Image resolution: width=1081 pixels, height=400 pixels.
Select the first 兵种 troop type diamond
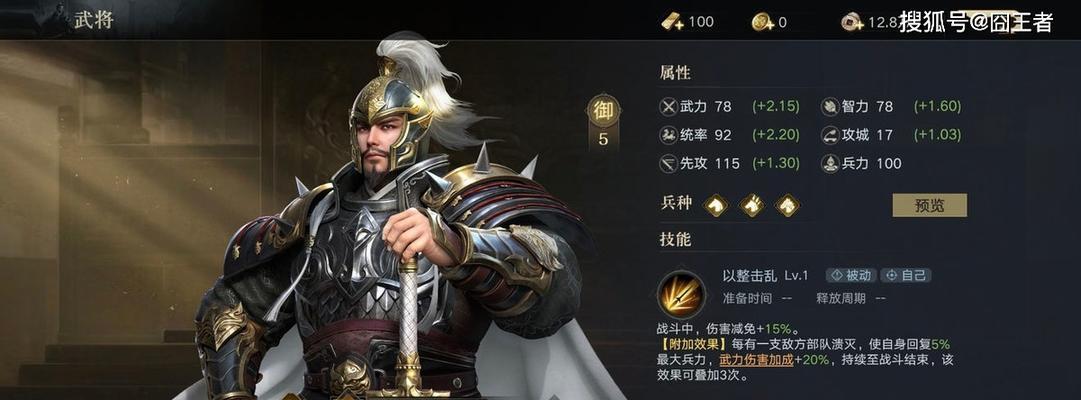click(715, 205)
